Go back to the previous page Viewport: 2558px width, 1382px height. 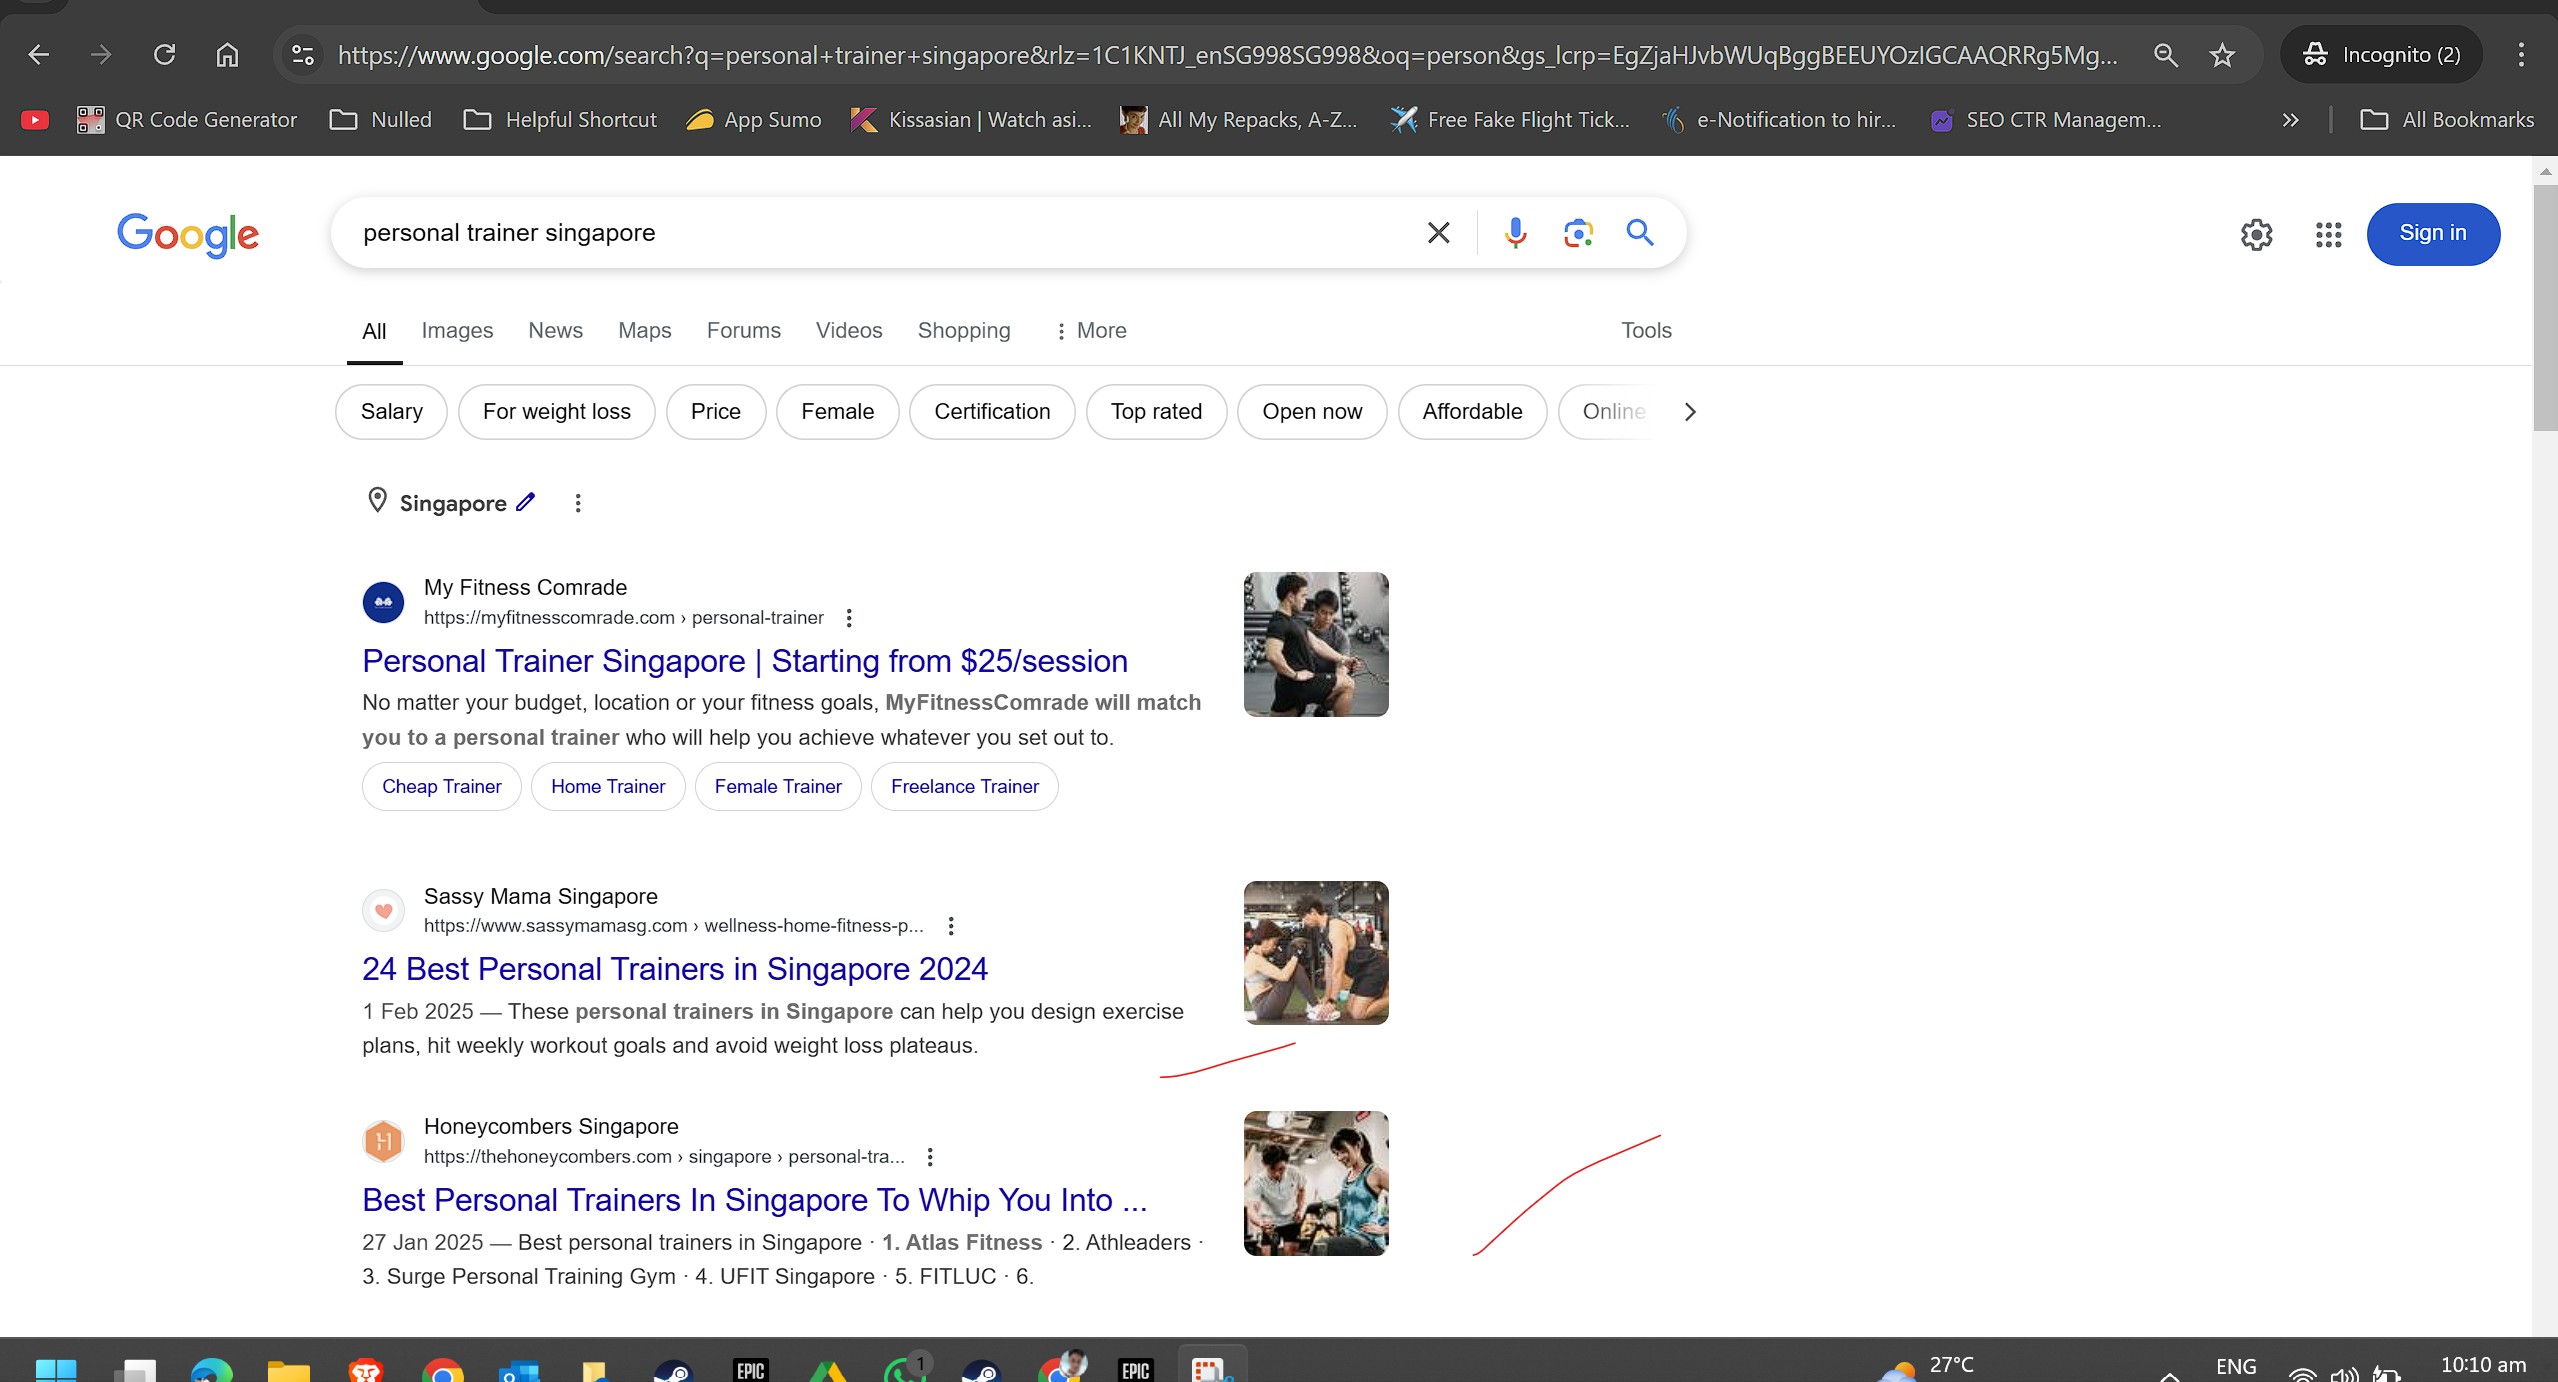(x=38, y=54)
